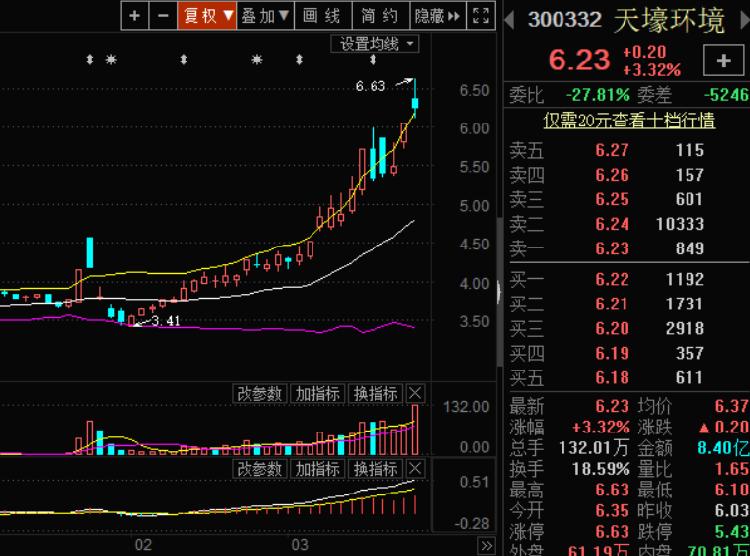Click 换指标 in the MACD panel

pos(376,469)
